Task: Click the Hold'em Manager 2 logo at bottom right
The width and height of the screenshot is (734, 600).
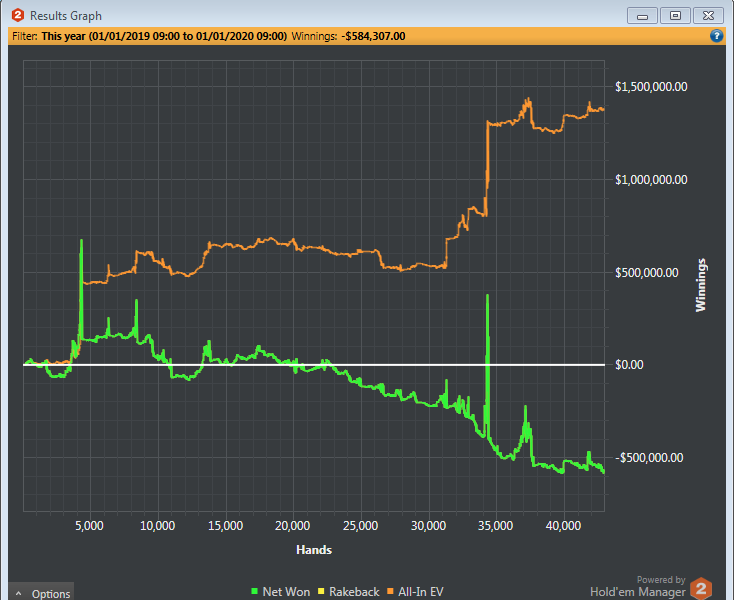Action: click(x=701, y=589)
